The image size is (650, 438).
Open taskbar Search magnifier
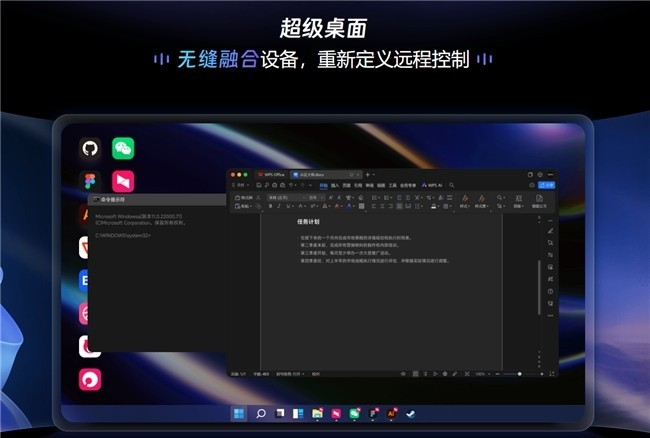tap(260, 412)
